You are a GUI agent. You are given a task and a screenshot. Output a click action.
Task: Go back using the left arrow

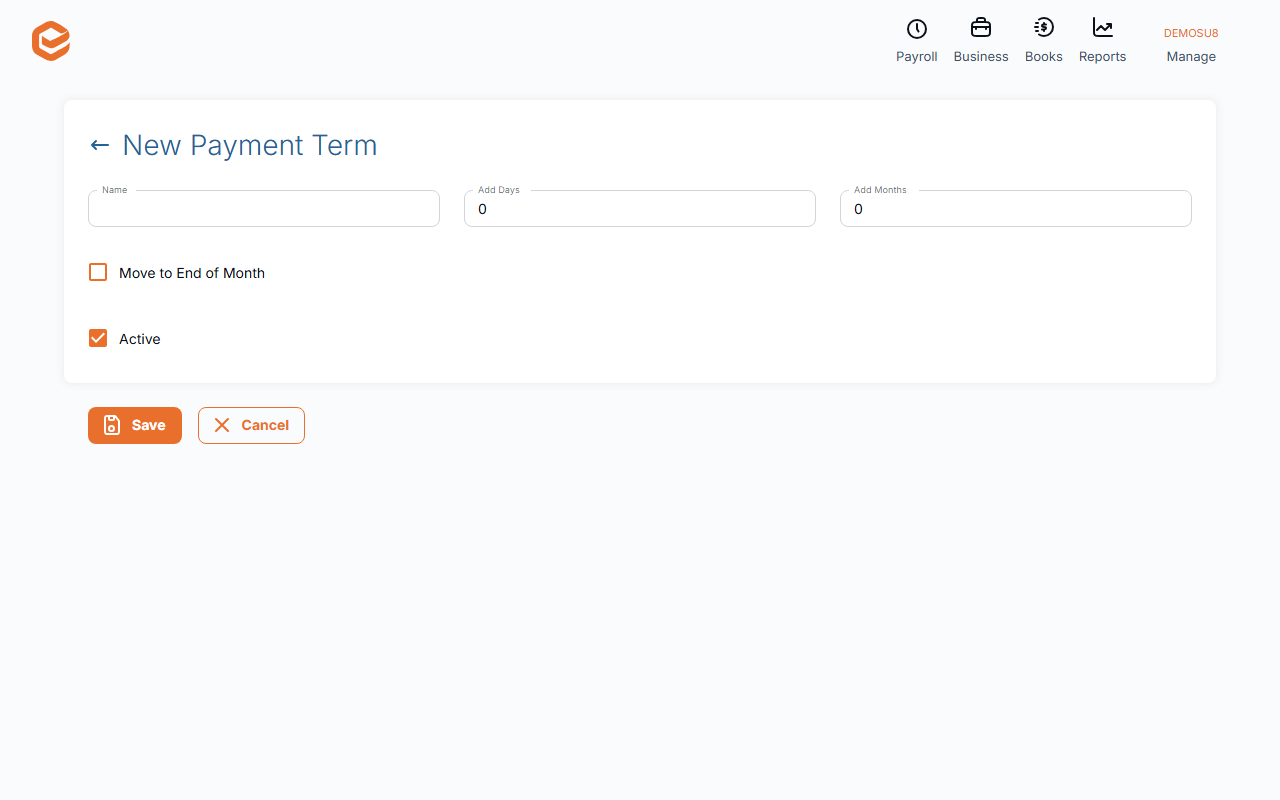point(99,145)
